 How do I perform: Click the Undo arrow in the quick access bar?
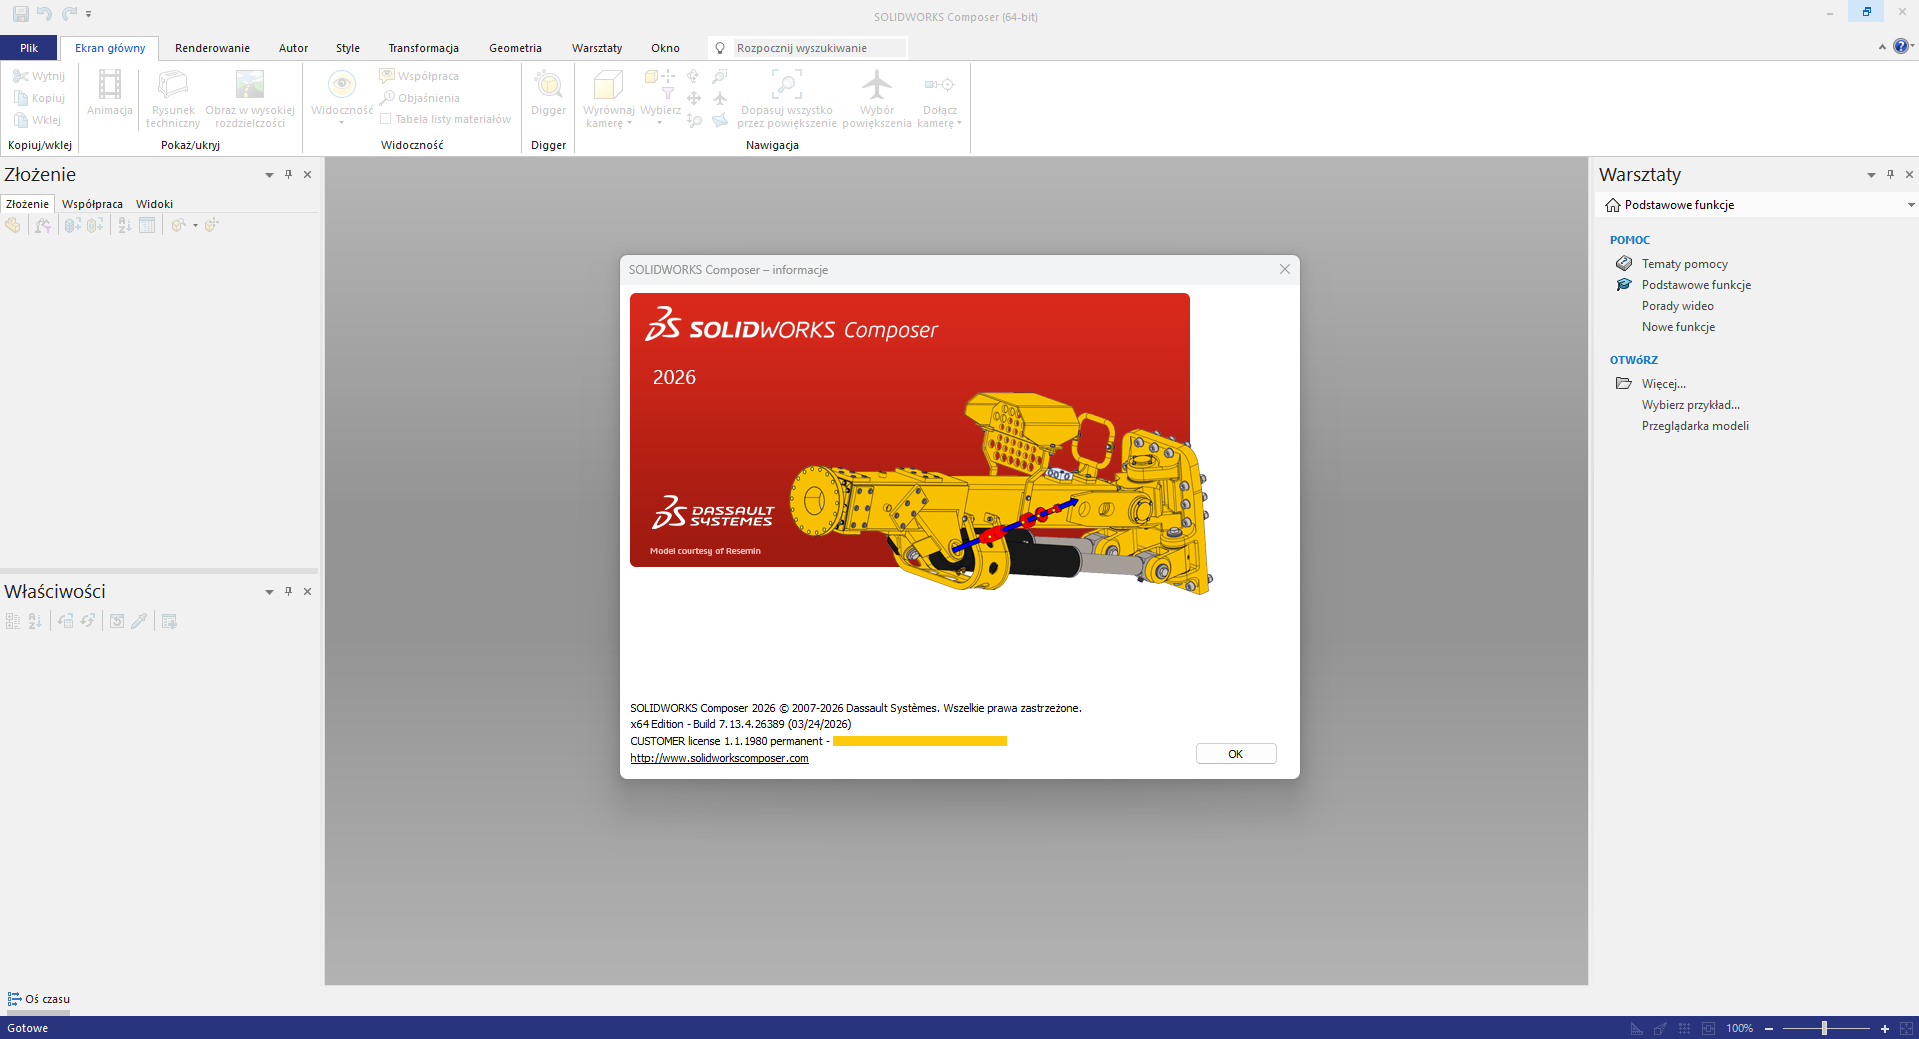(x=44, y=14)
